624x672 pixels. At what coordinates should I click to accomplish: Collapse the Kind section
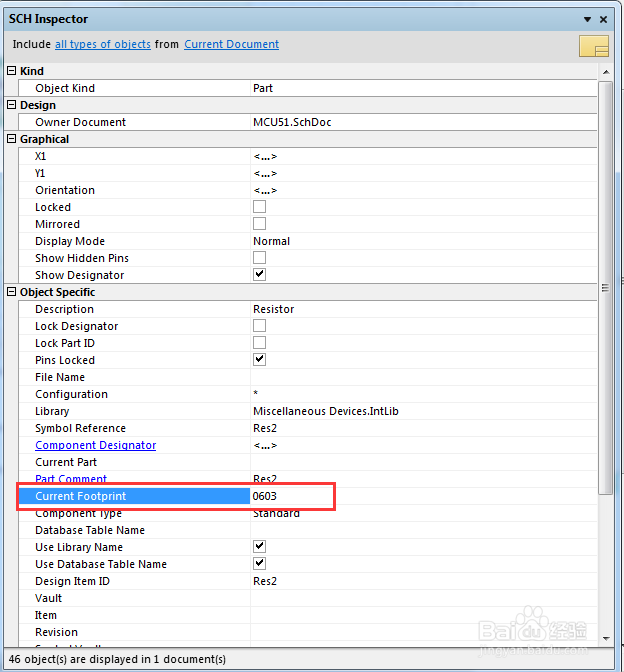click(12, 71)
